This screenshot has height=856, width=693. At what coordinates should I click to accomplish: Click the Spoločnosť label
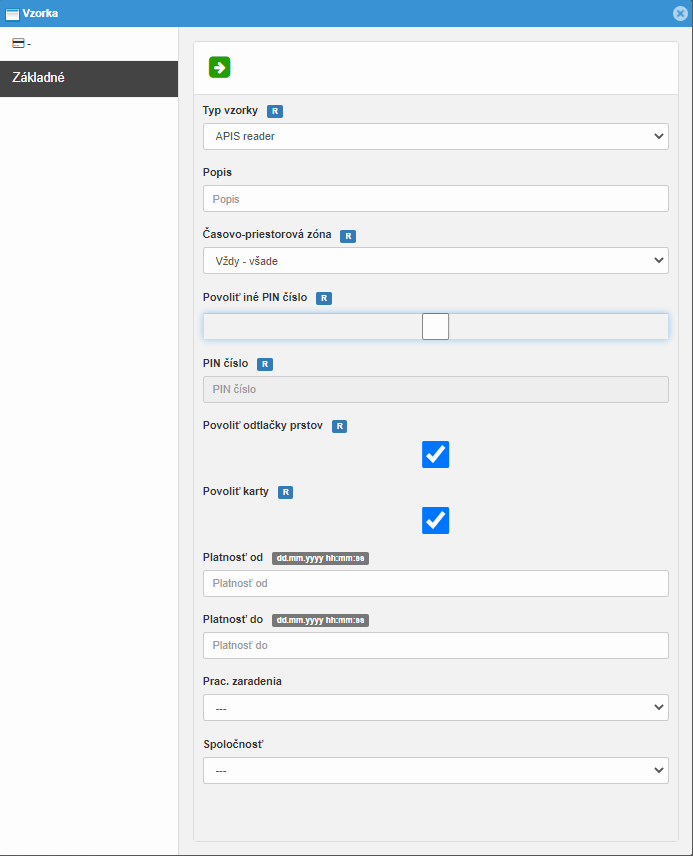(x=234, y=744)
